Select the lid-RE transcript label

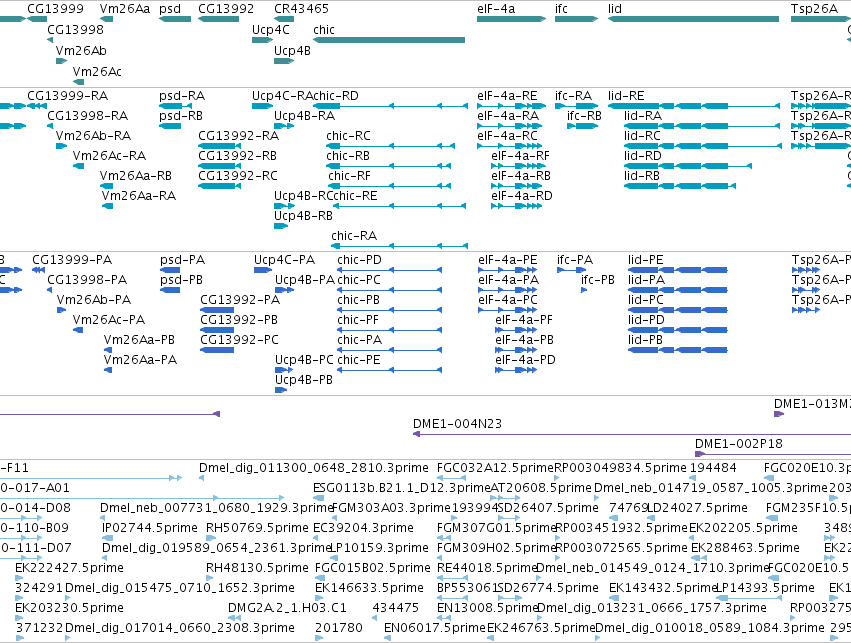pyautogui.click(x=626, y=96)
